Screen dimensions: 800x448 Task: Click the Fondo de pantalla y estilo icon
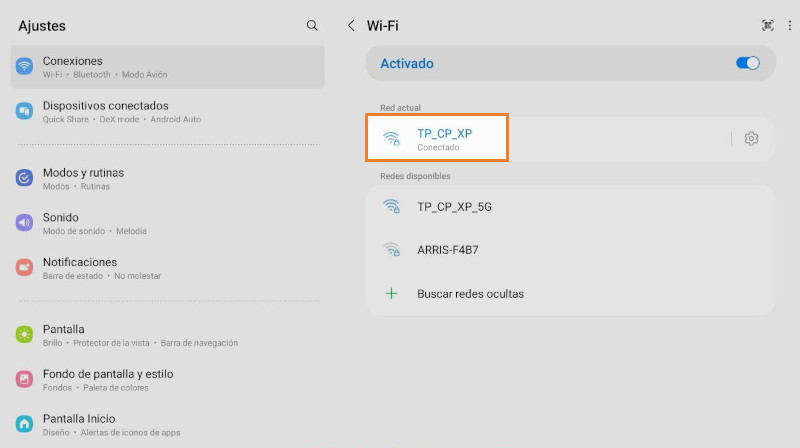(x=25, y=379)
